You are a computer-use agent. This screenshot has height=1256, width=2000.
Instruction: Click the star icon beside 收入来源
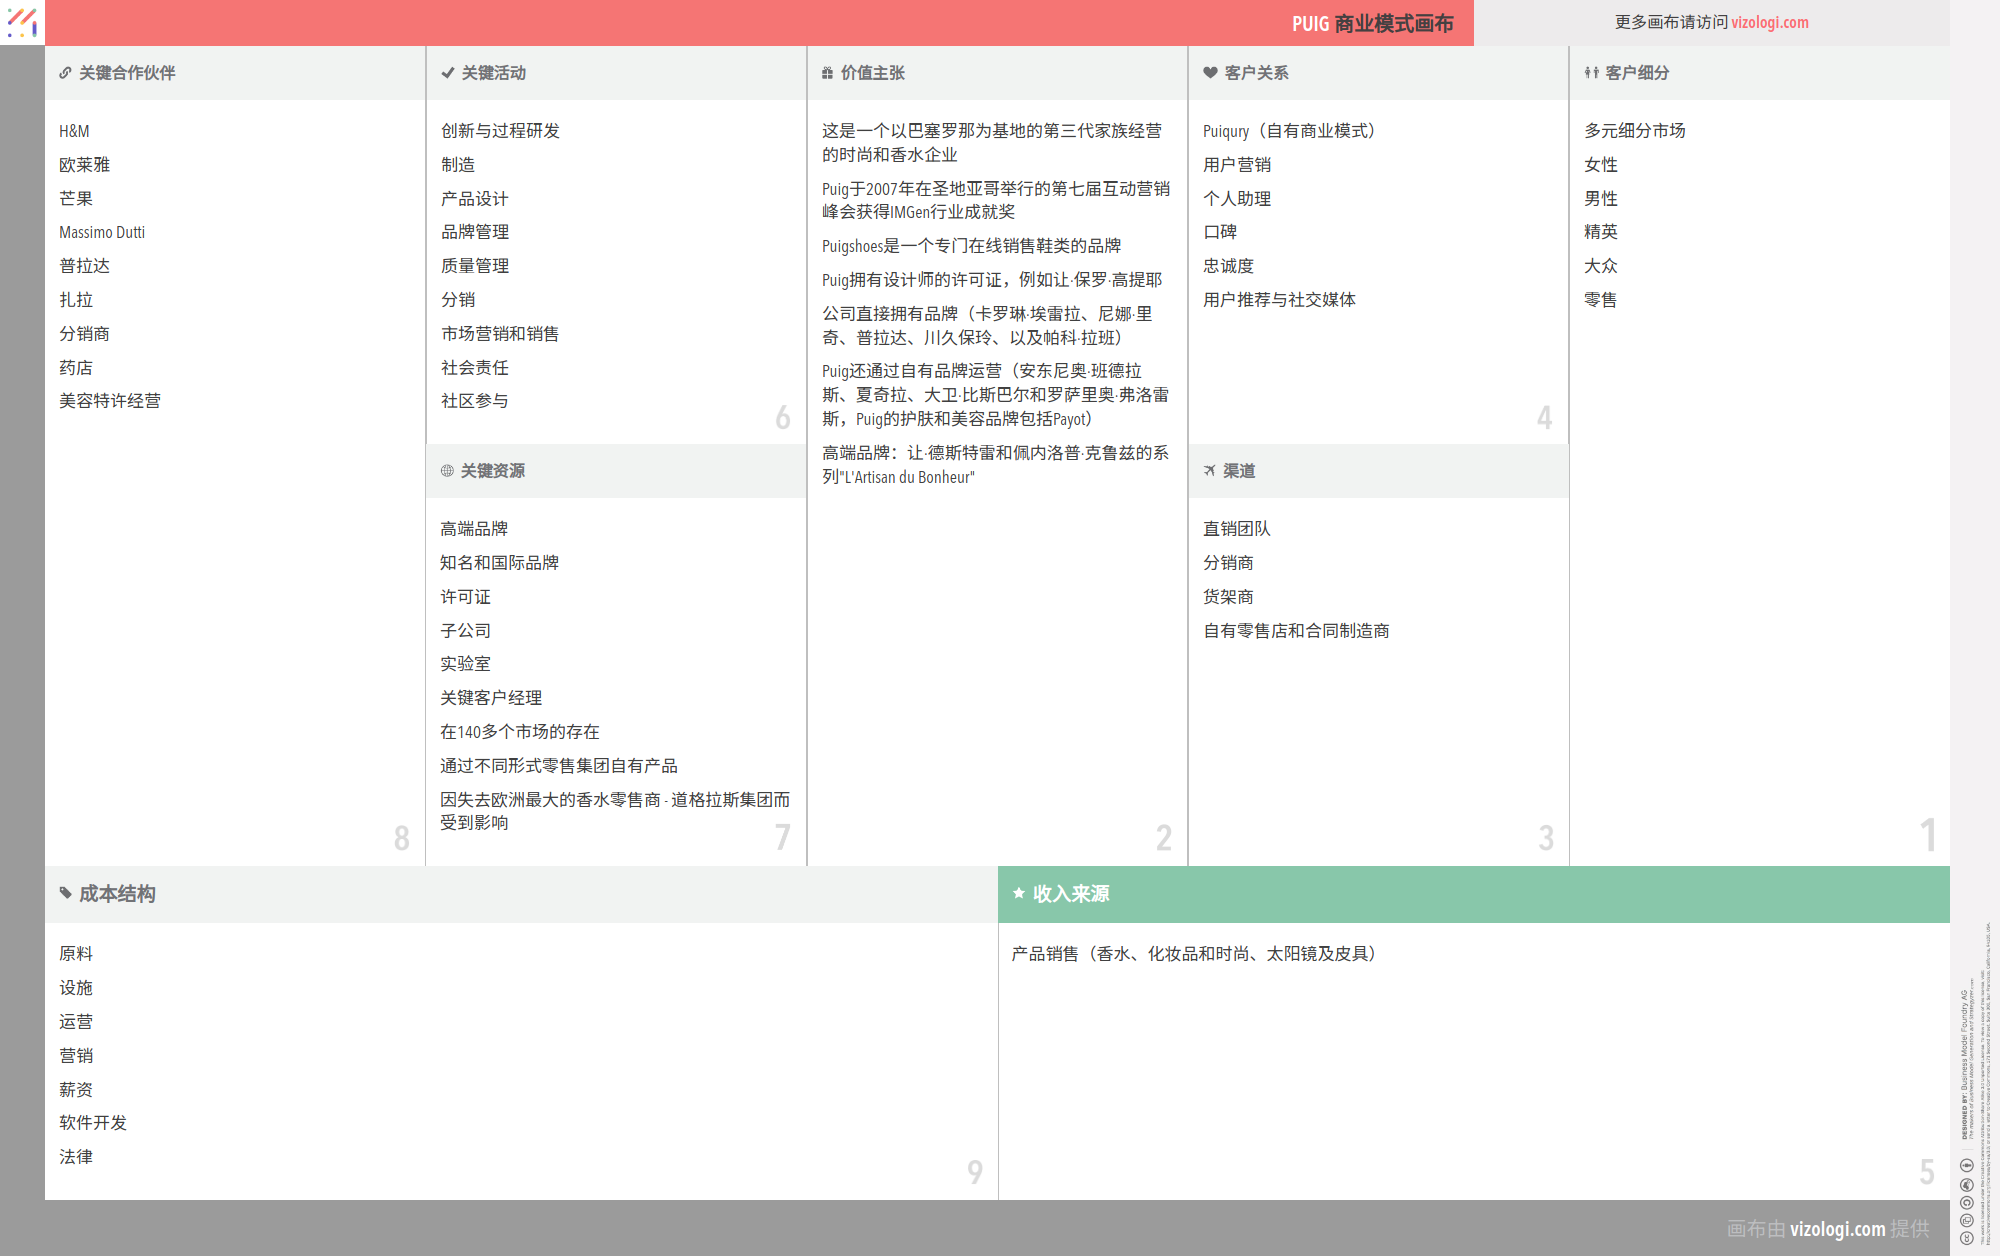point(1019,893)
